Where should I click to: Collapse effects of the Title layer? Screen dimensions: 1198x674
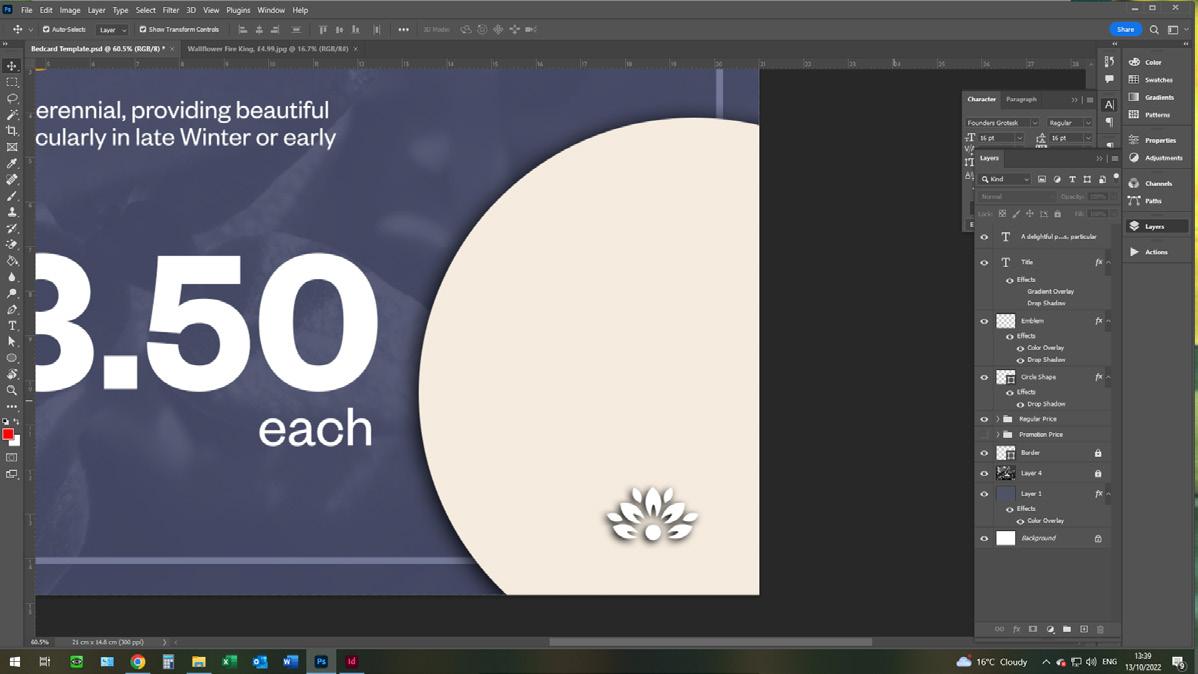pos(1109,262)
